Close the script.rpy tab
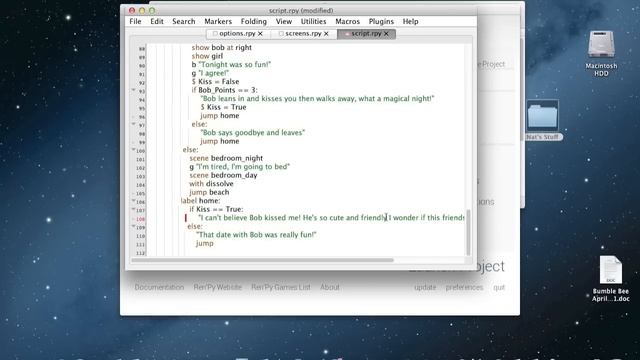 [386, 33]
